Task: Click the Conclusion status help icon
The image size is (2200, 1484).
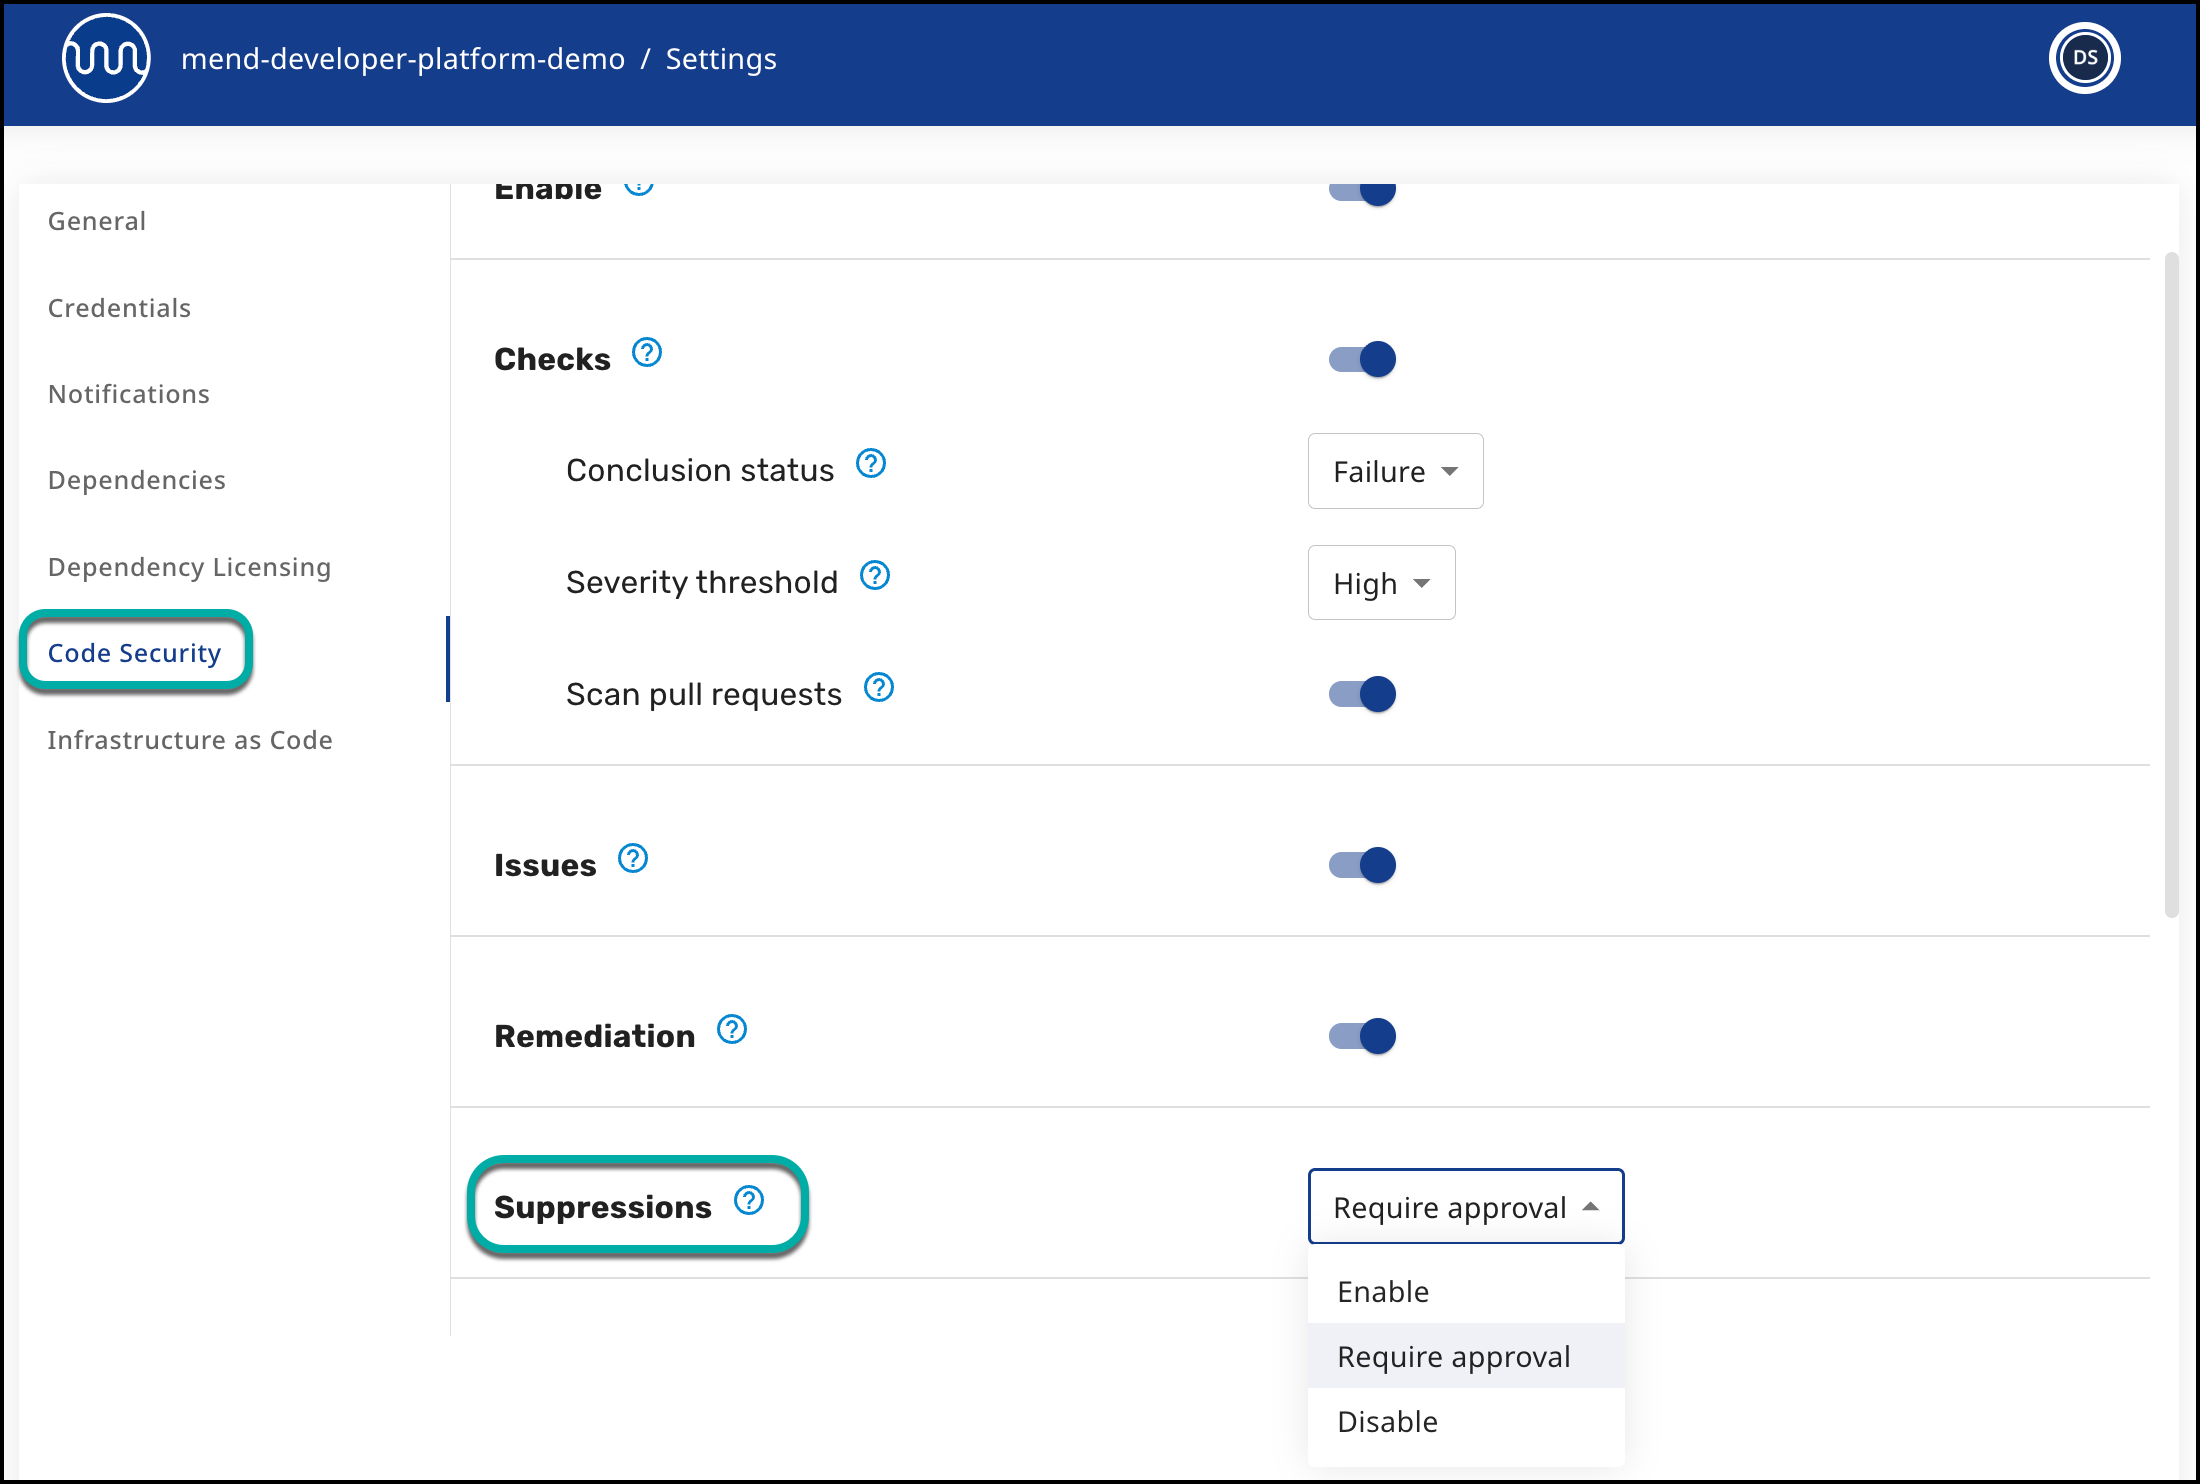Action: 871,464
